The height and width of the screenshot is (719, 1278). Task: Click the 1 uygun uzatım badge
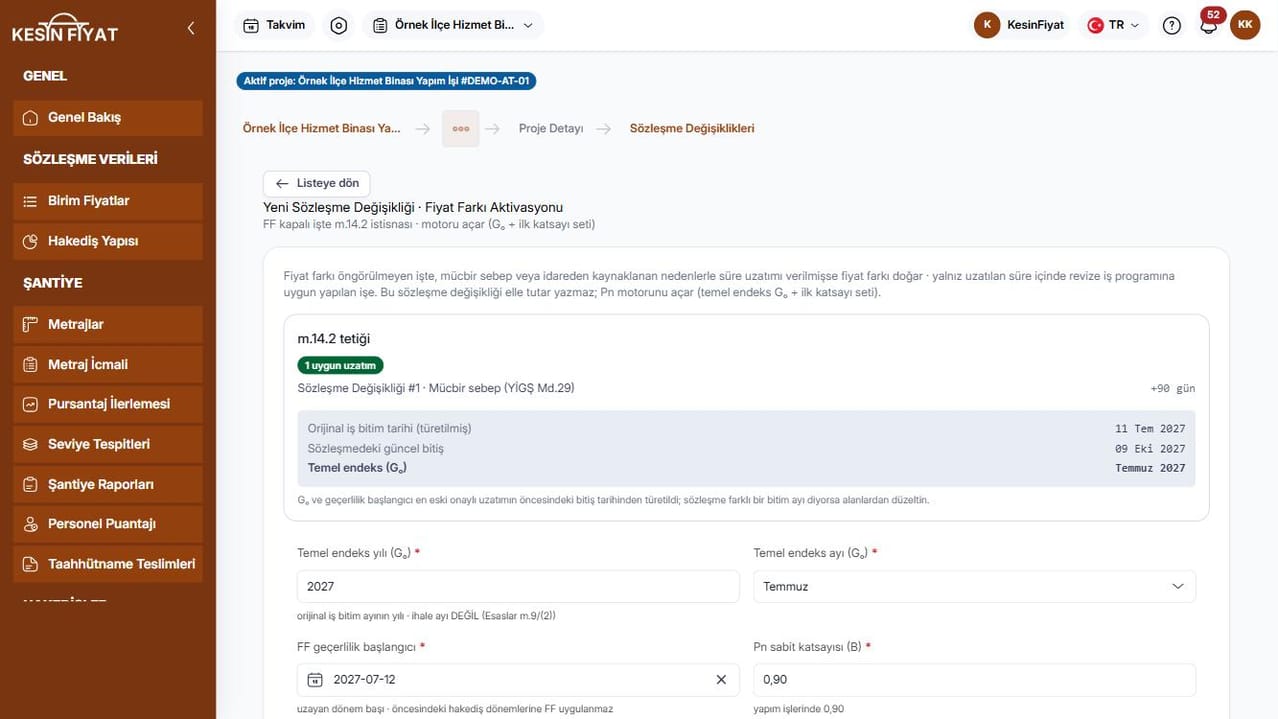coord(340,366)
